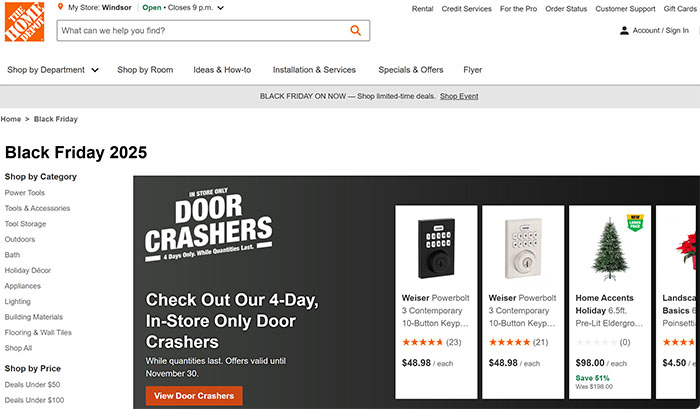Click the account person icon
This screenshot has height=409, width=700.
pyautogui.click(x=624, y=30)
